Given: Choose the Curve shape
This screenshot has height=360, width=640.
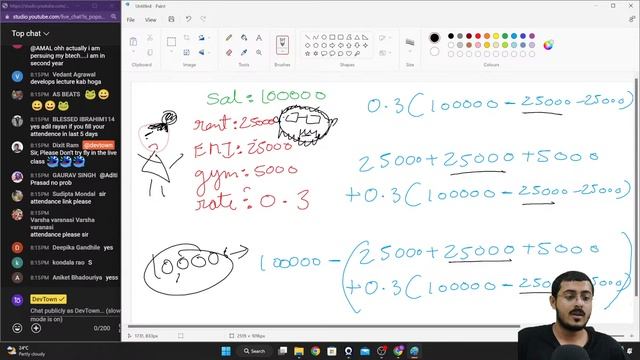Looking at the screenshot, I should [x=316, y=37].
